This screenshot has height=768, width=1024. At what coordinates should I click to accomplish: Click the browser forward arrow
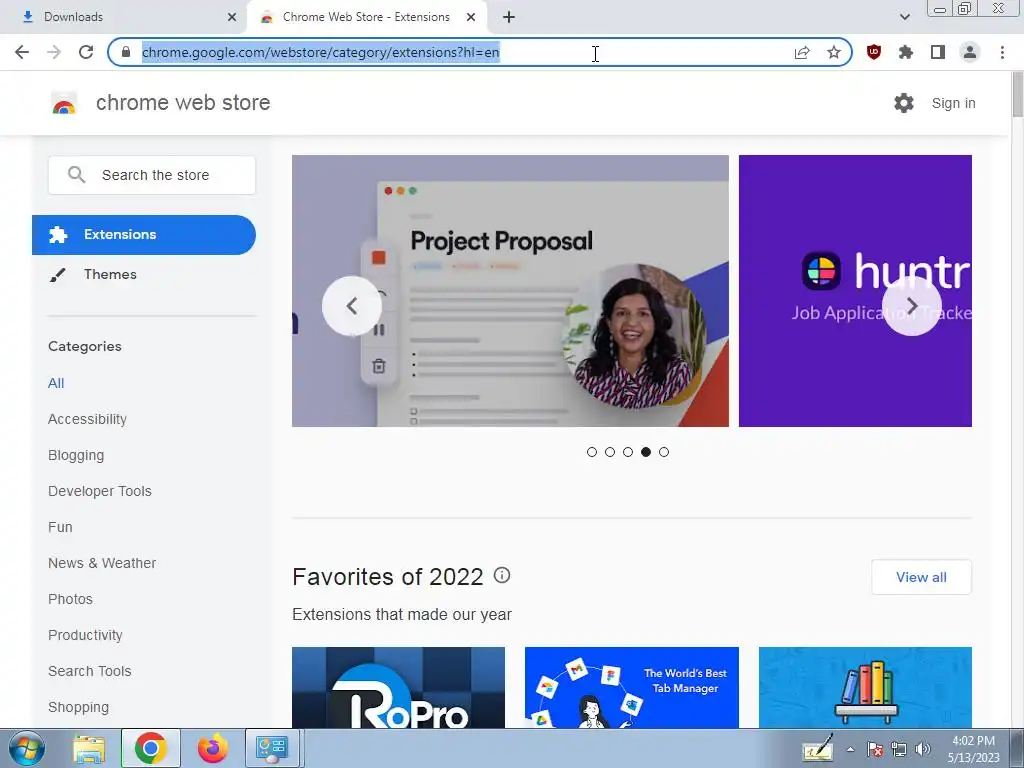coord(54,52)
